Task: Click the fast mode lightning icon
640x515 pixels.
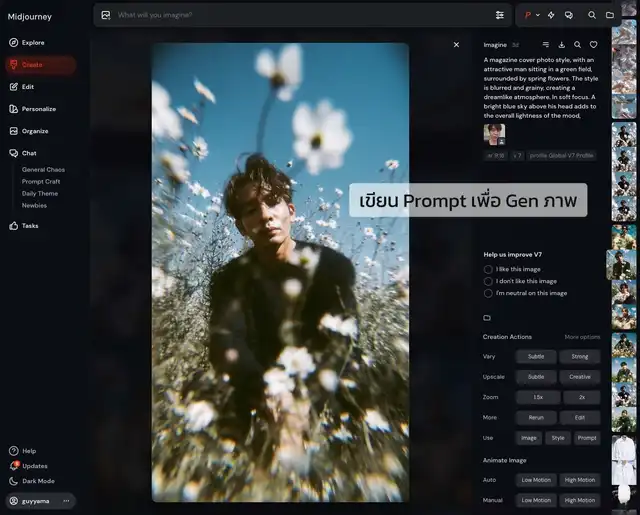Action: click(551, 15)
